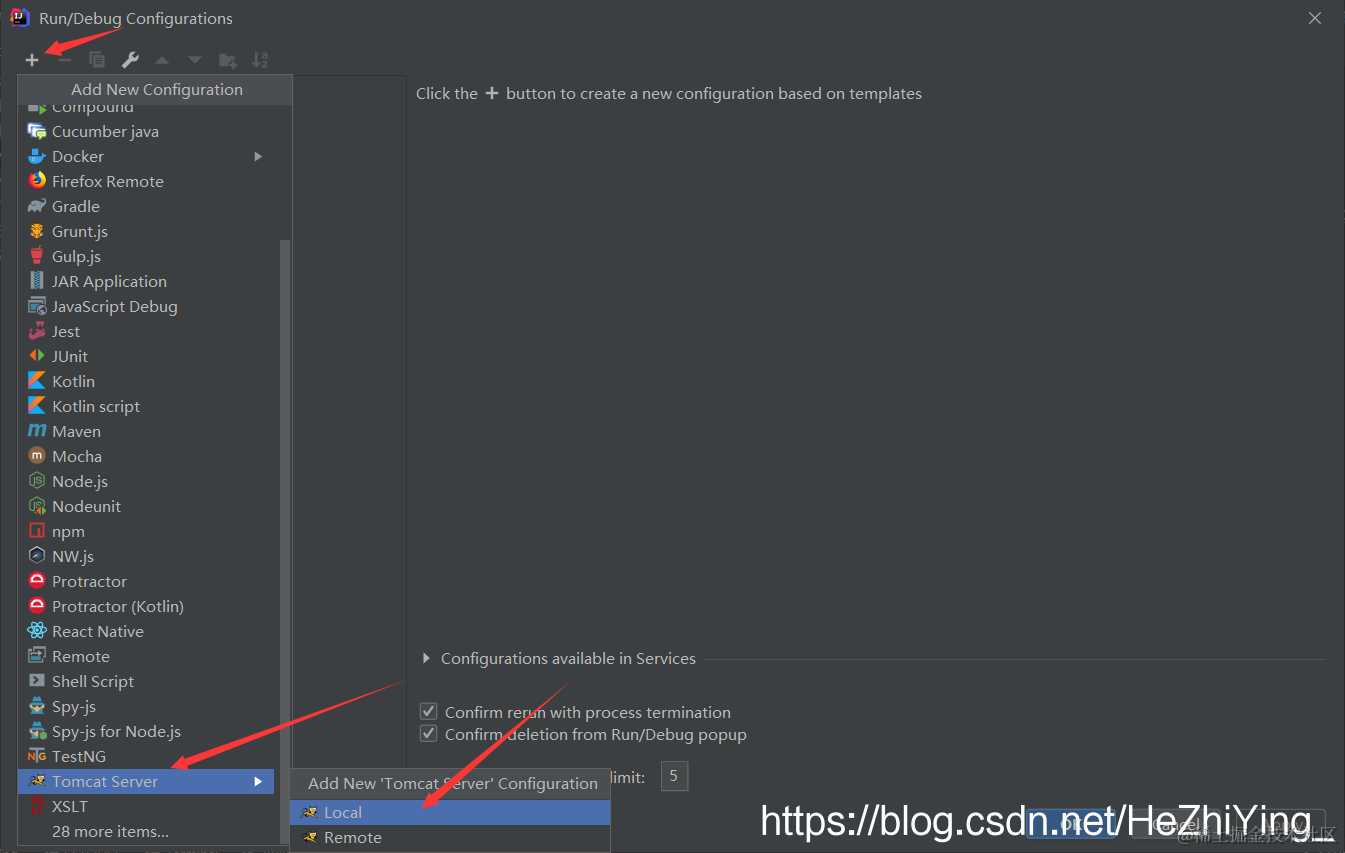Select Protractor (Kotlin) configuration type
Viewport: 1345px width, 853px height.
click(x=146, y=606)
